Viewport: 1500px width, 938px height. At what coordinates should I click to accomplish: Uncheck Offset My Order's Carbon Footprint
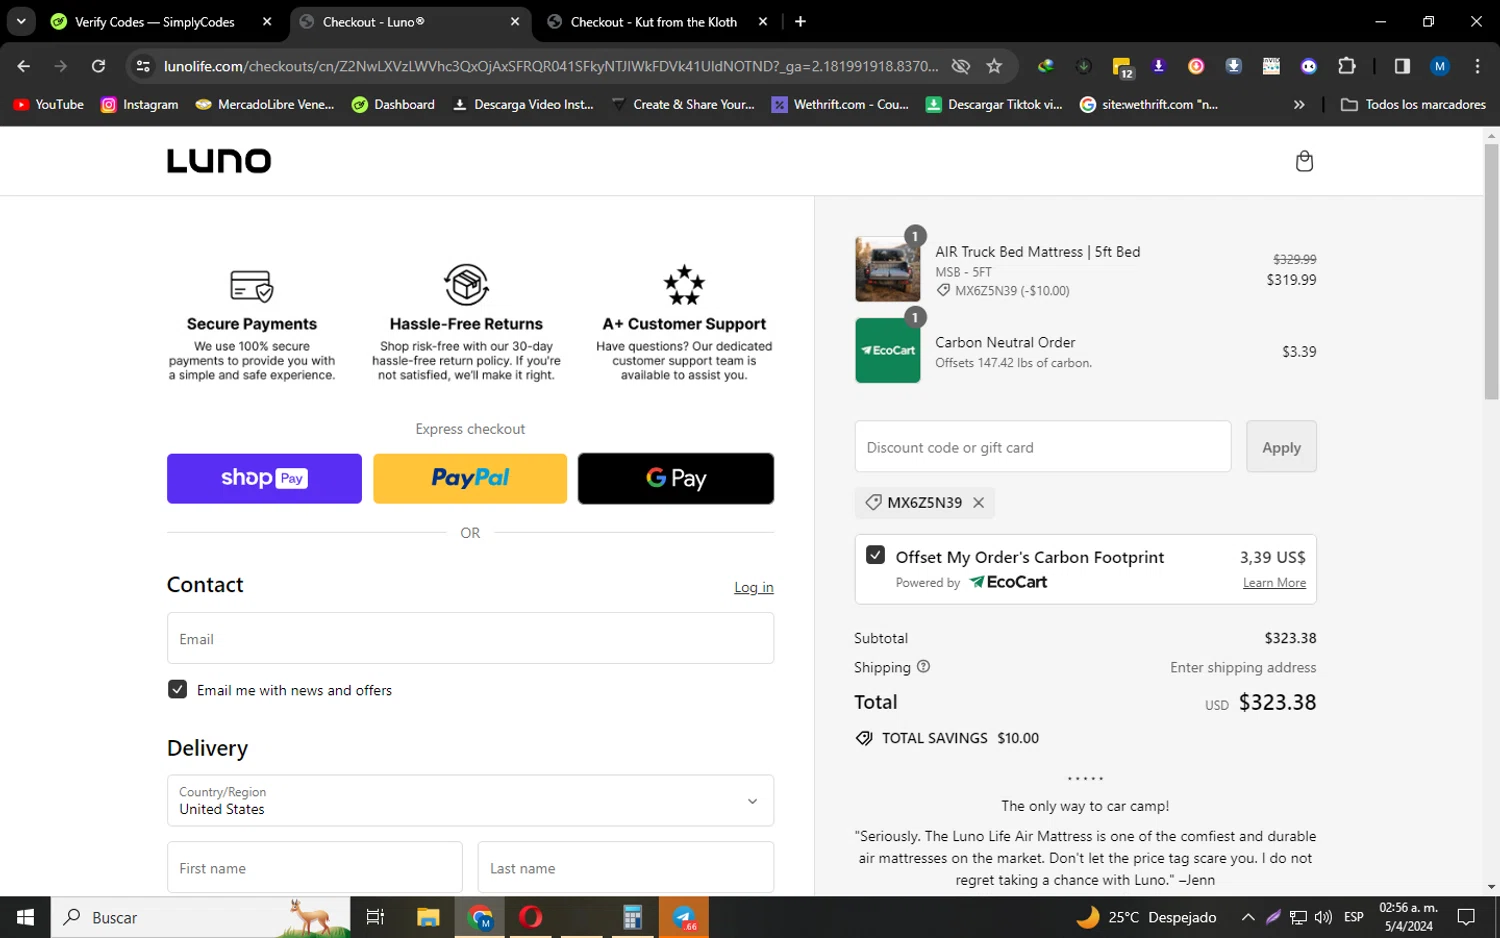(875, 555)
